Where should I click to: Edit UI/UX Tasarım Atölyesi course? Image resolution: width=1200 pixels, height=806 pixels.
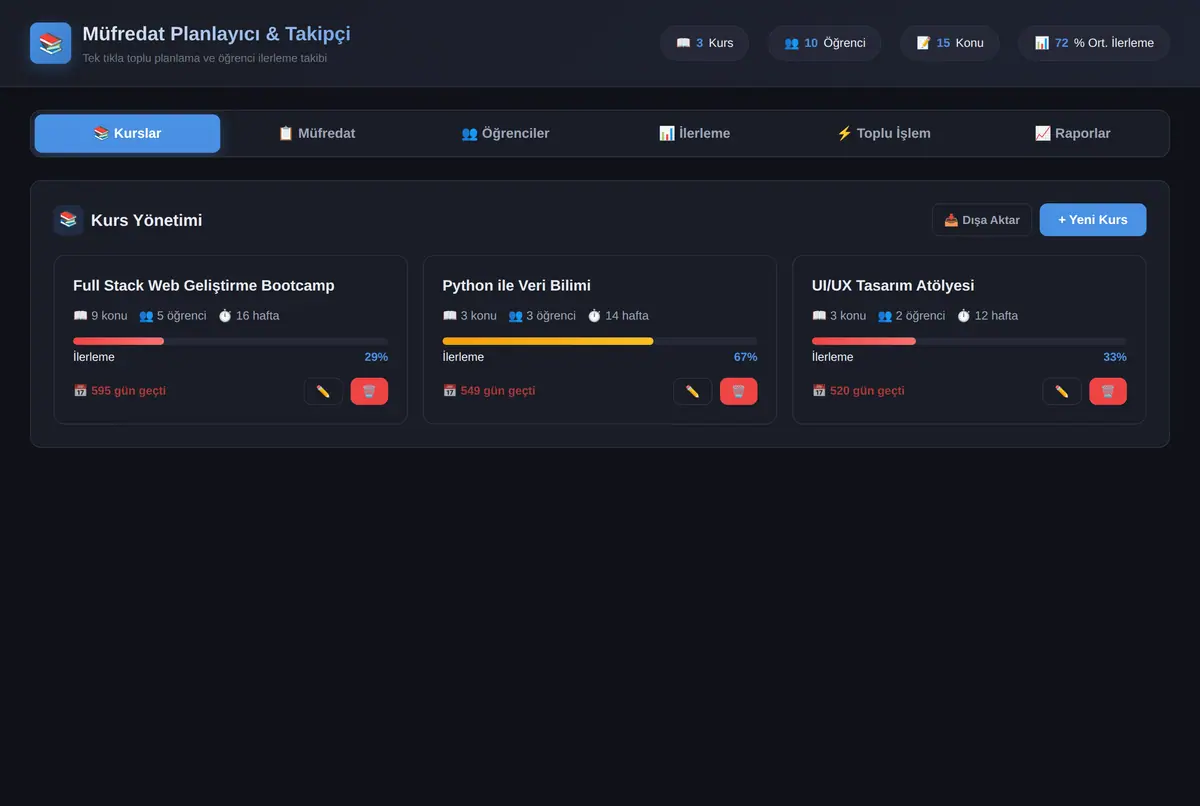pos(1062,391)
